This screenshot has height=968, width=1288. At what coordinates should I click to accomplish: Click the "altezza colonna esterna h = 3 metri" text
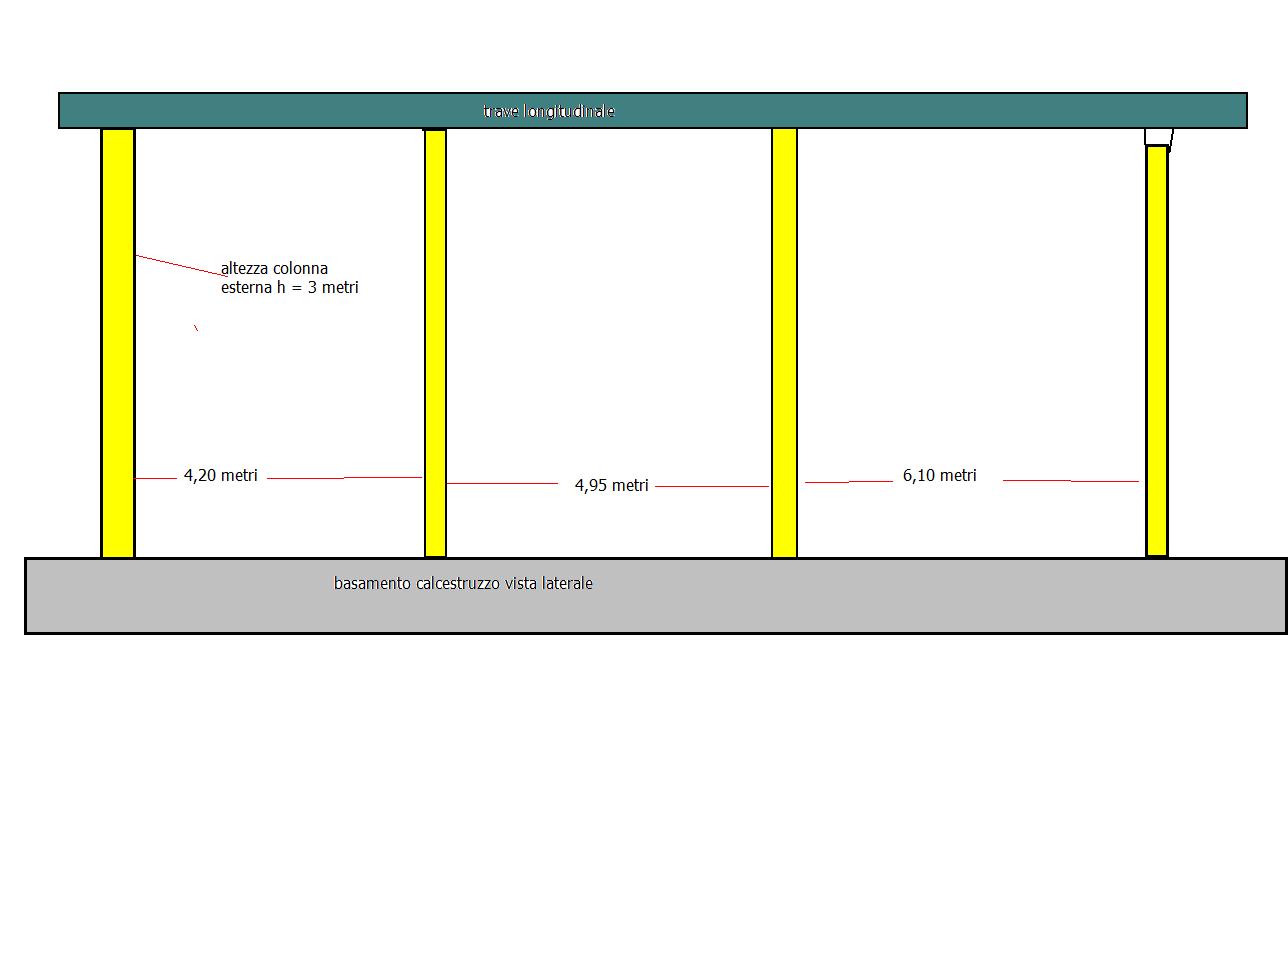pos(289,278)
